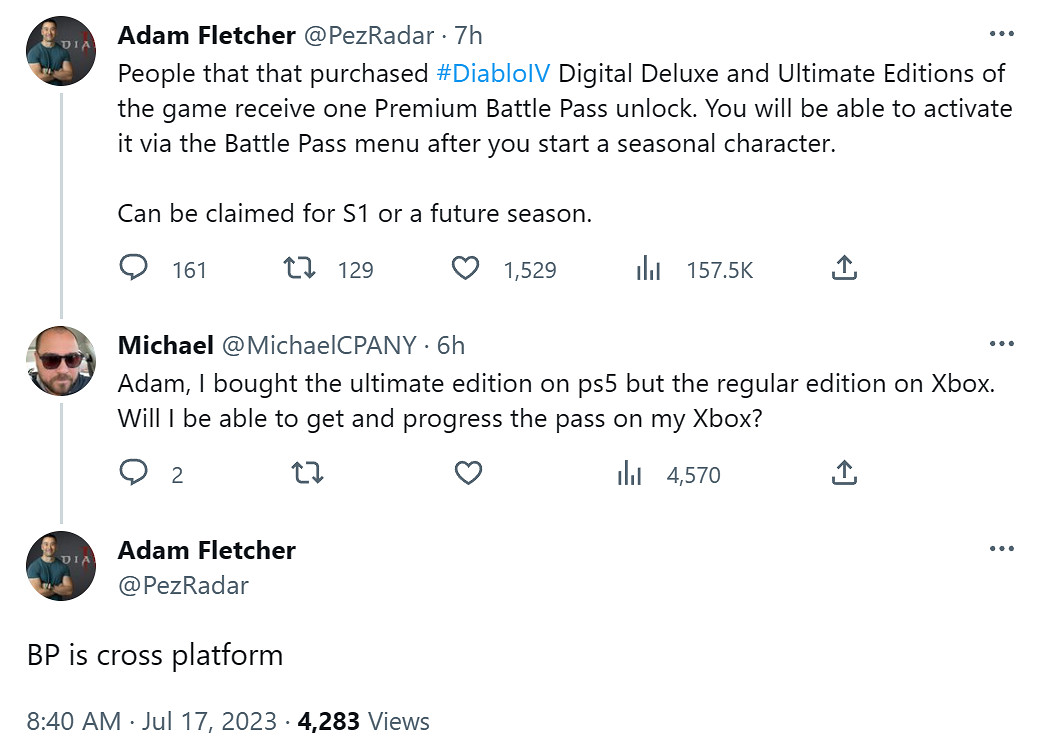The image size is (1043, 748).
Task: Retweet Michael's tweet about ultimate edition
Action: point(308,473)
